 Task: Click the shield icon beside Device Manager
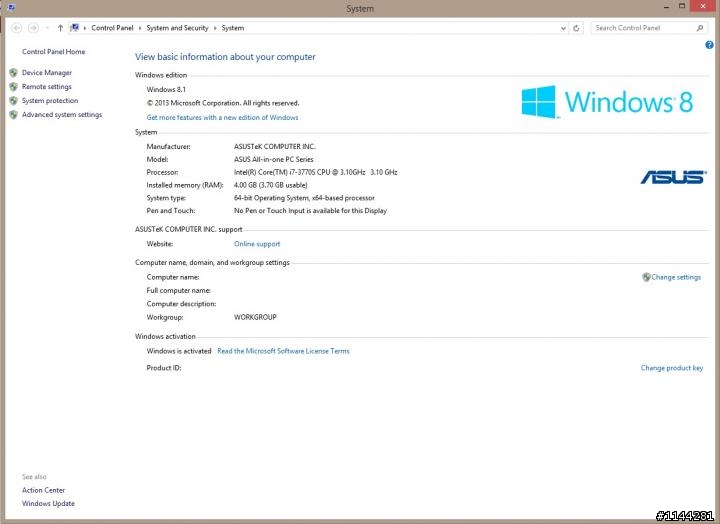[13, 73]
